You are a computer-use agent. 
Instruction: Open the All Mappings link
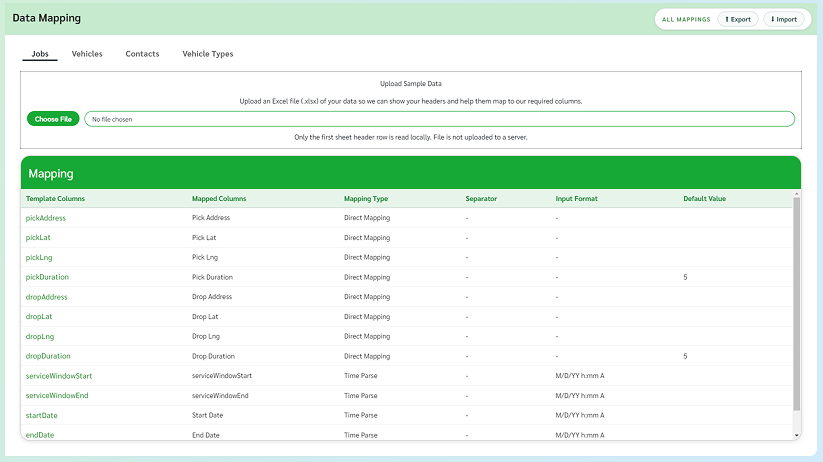click(x=686, y=19)
